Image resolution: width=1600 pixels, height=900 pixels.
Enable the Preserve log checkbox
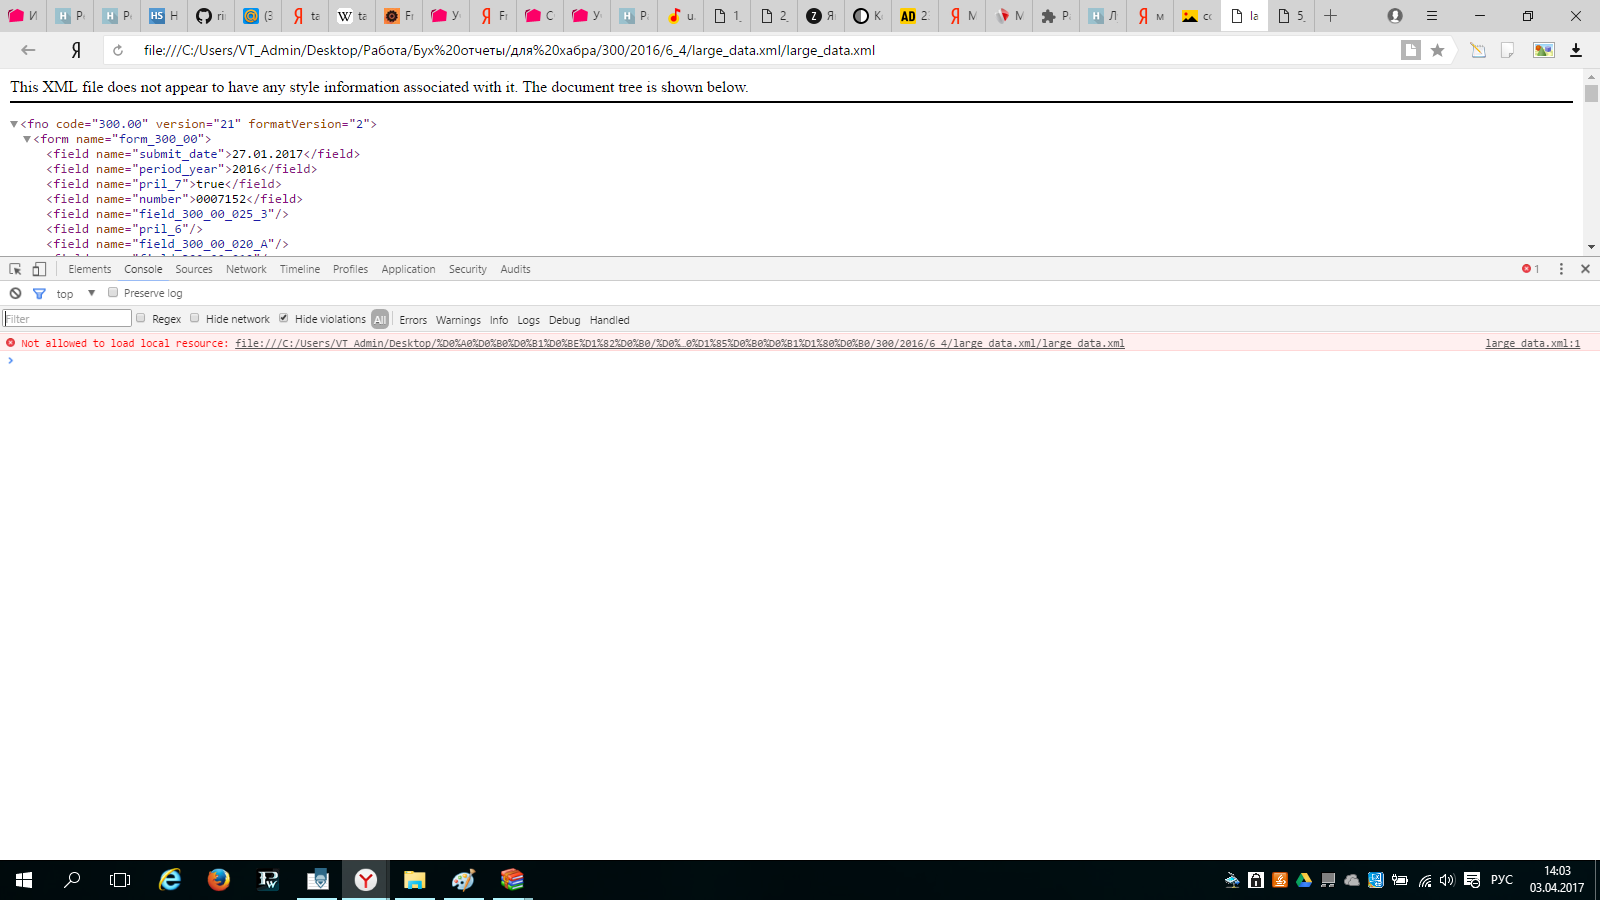tap(113, 293)
